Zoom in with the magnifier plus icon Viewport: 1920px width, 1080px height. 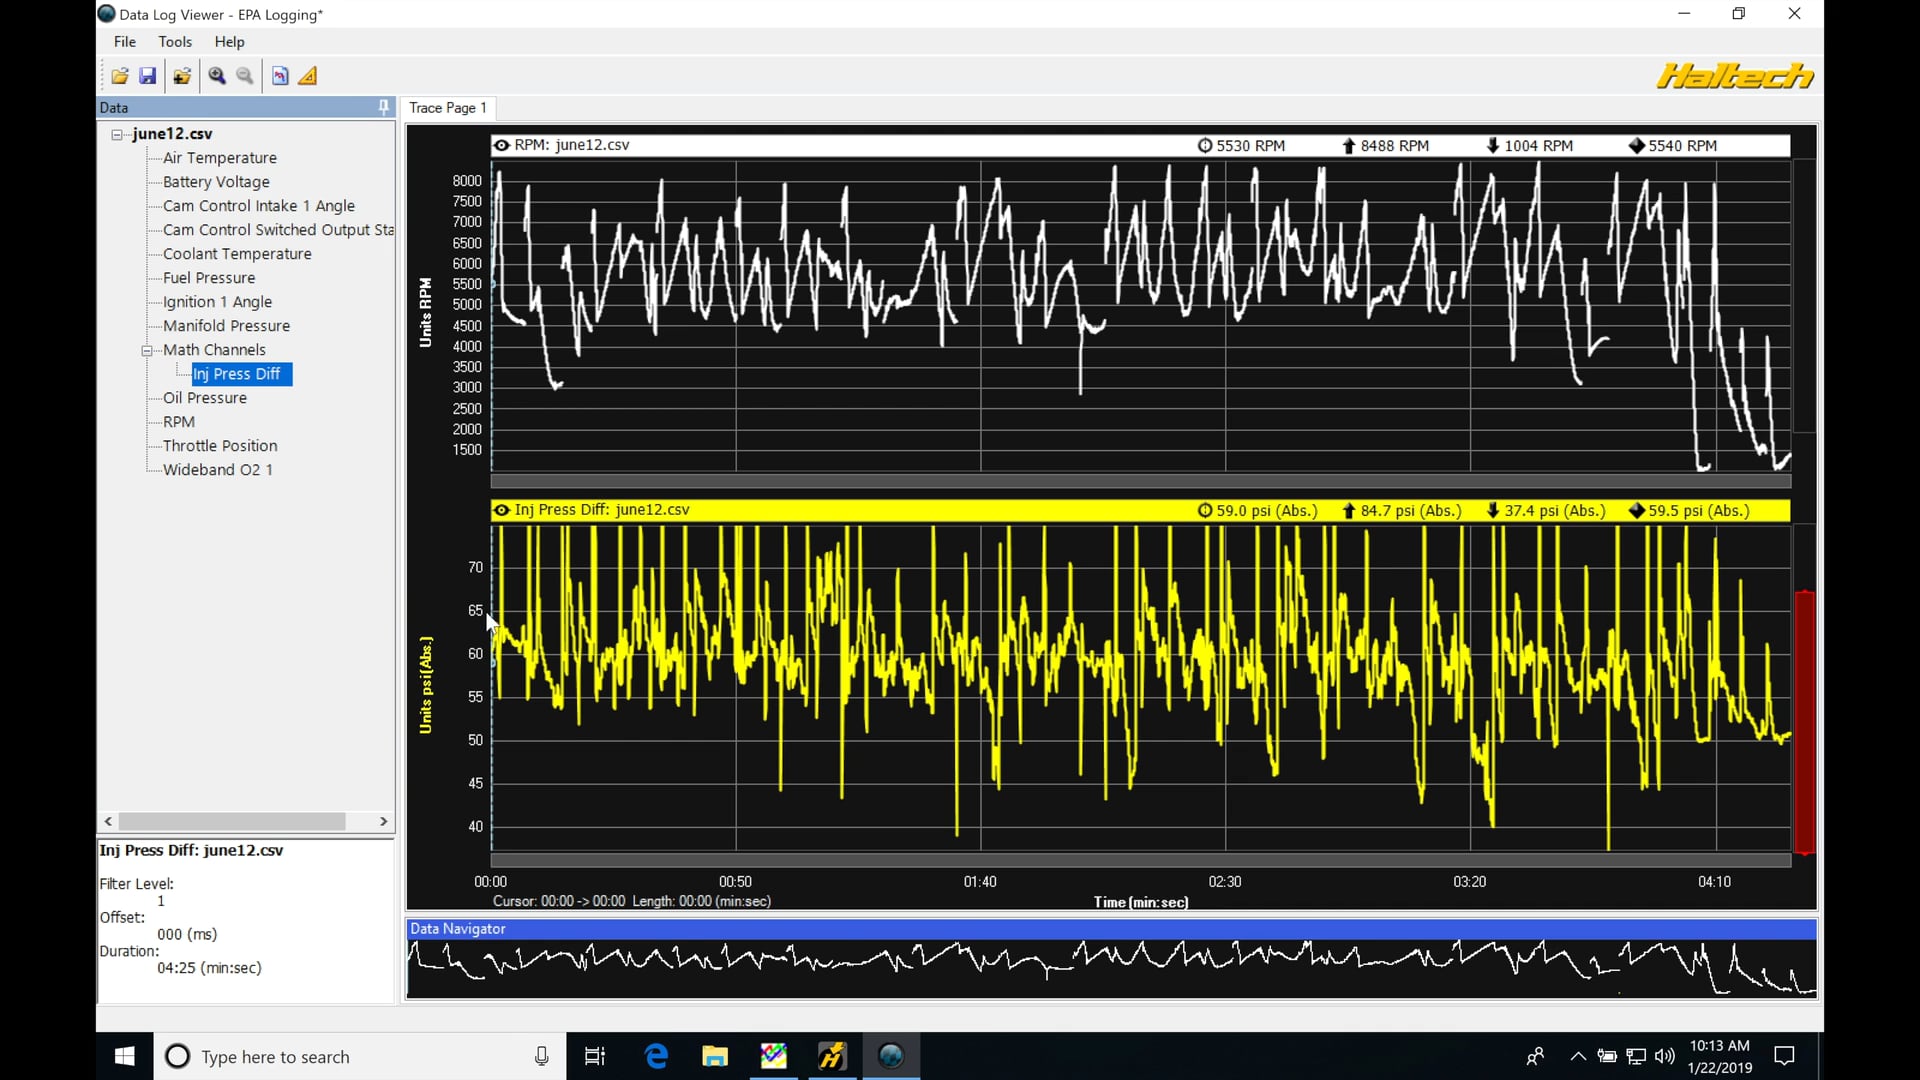[x=217, y=76]
